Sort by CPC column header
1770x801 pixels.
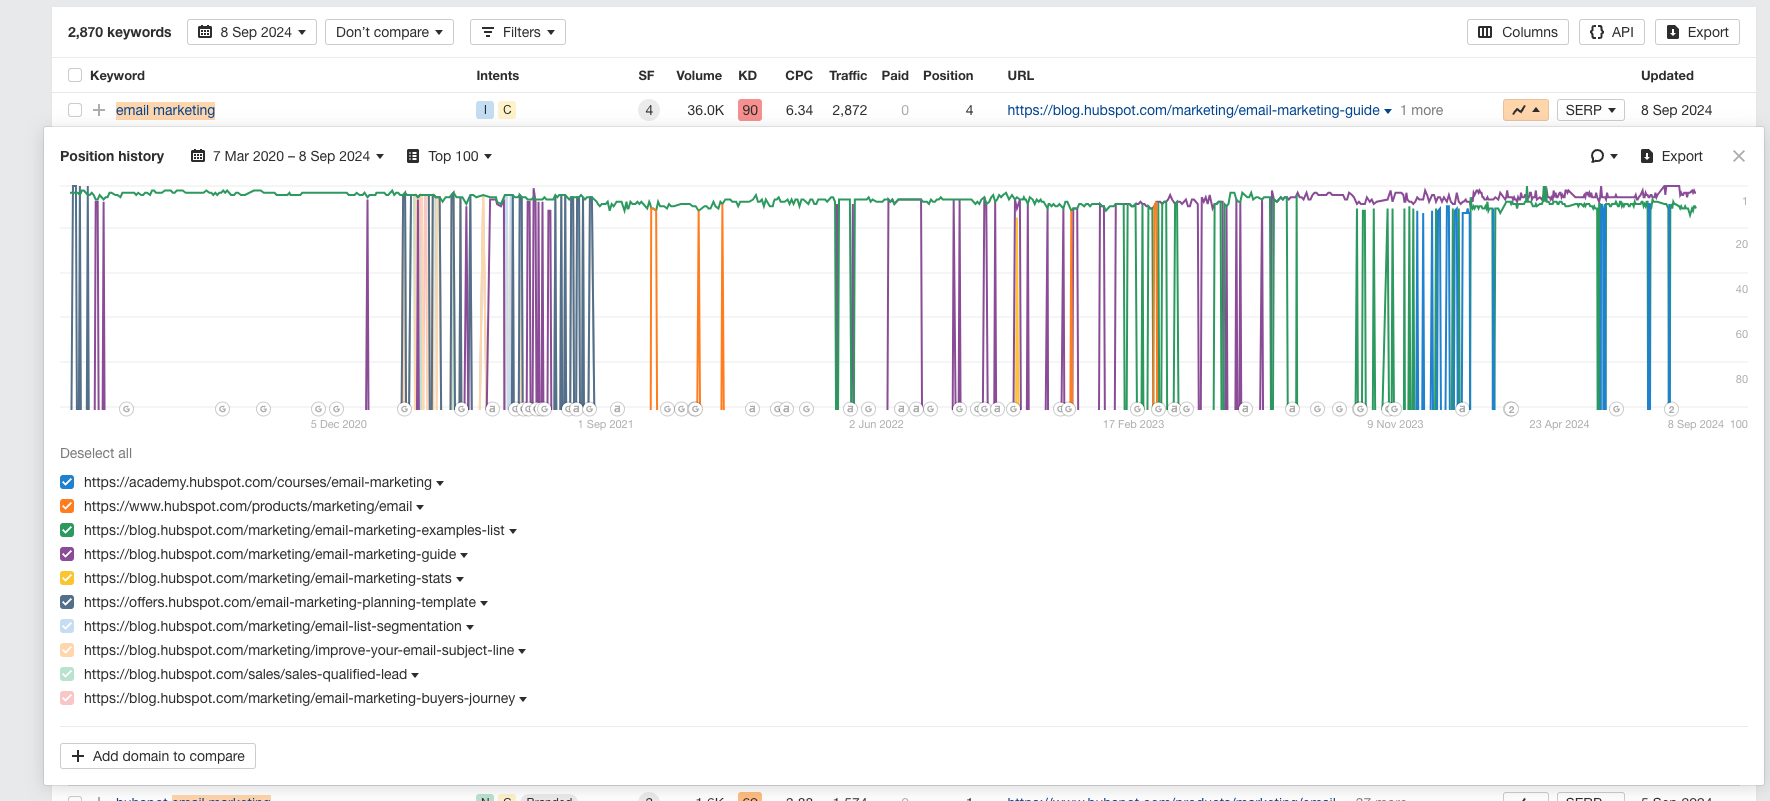coord(799,75)
